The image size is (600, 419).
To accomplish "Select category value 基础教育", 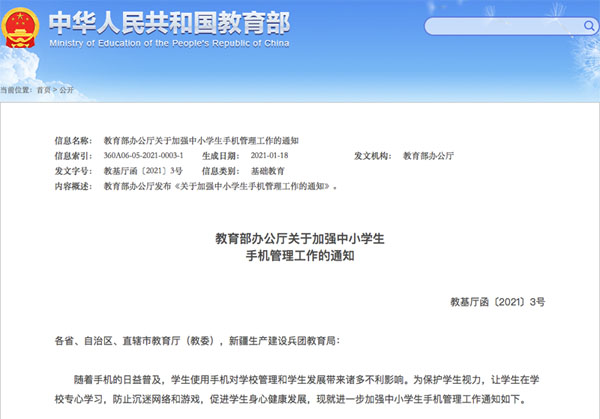I will point(267,171).
